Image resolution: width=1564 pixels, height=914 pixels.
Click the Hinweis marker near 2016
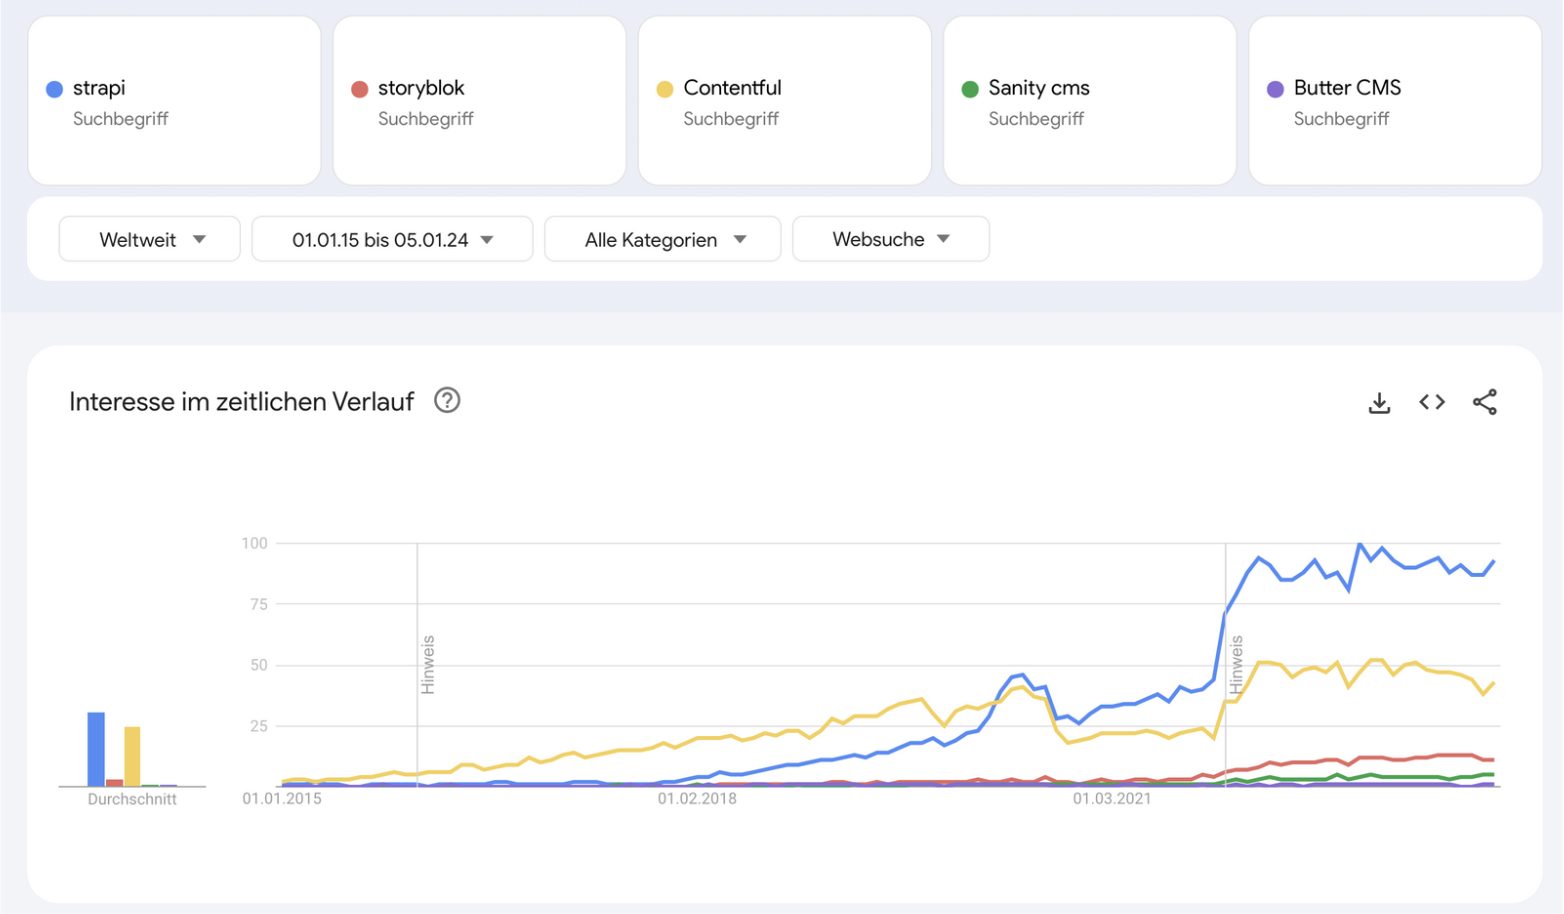click(428, 665)
